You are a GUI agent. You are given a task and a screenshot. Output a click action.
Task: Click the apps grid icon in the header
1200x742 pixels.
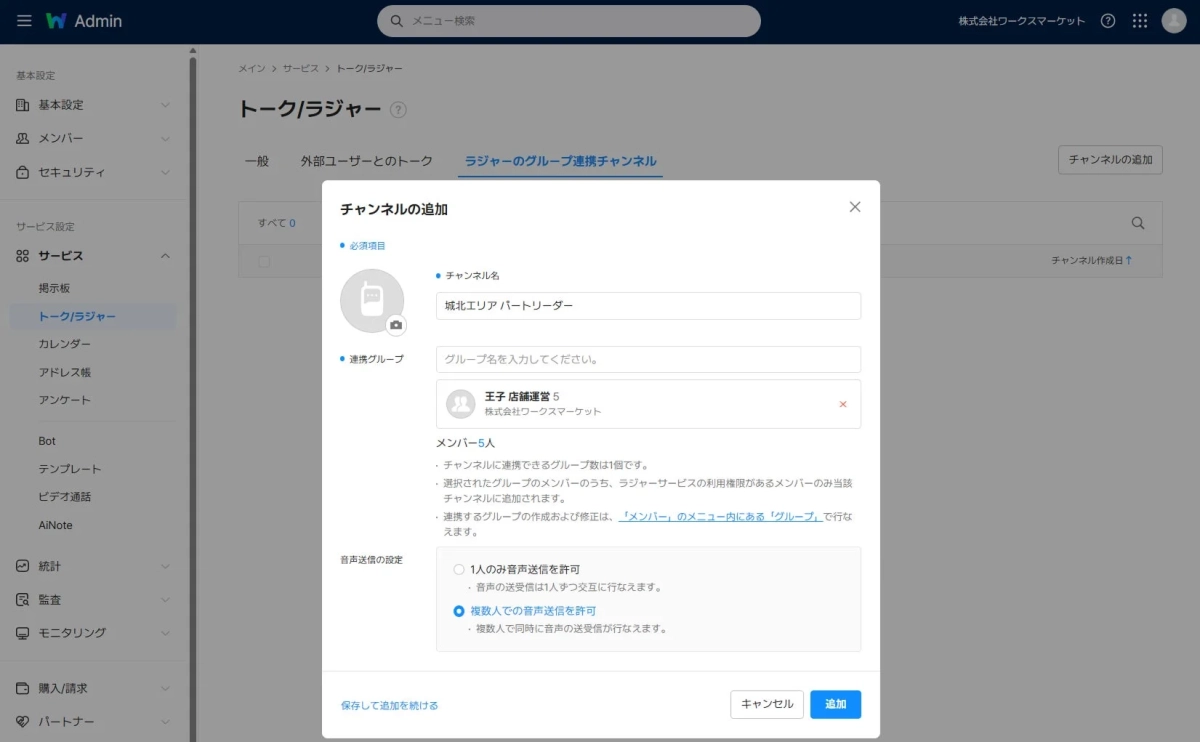(x=1139, y=20)
